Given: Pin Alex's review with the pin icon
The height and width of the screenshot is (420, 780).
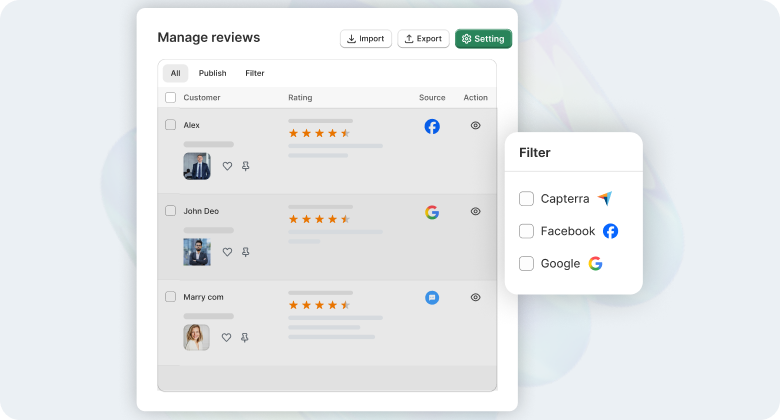Looking at the screenshot, I should tap(246, 166).
